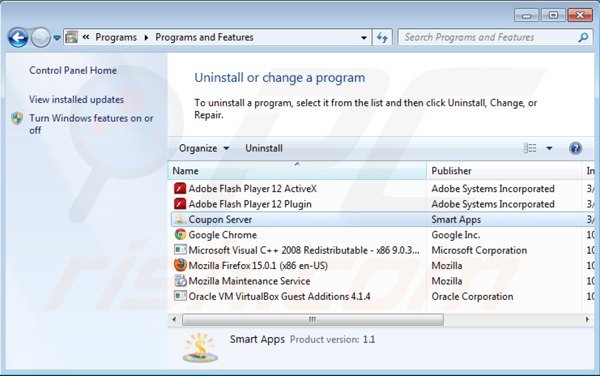The height and width of the screenshot is (376, 600).
Task: Click the Control Panel icon in address bar
Action: coord(72,37)
